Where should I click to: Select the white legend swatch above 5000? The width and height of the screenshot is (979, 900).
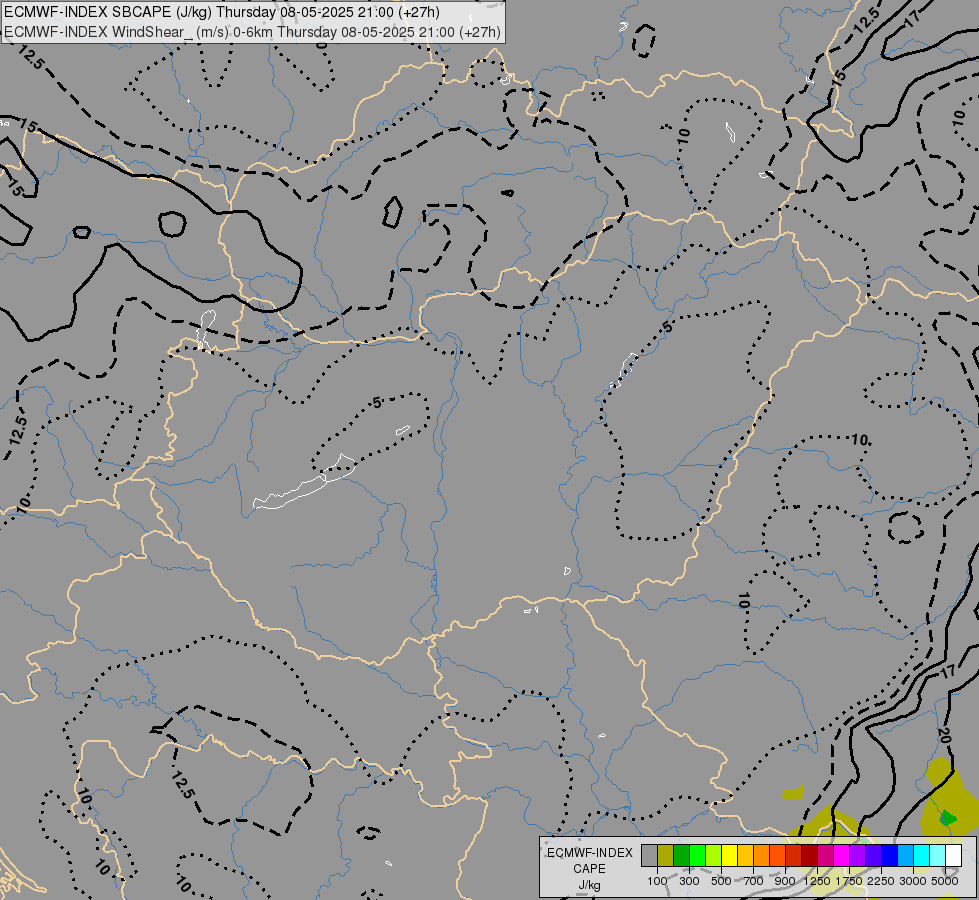tap(953, 856)
